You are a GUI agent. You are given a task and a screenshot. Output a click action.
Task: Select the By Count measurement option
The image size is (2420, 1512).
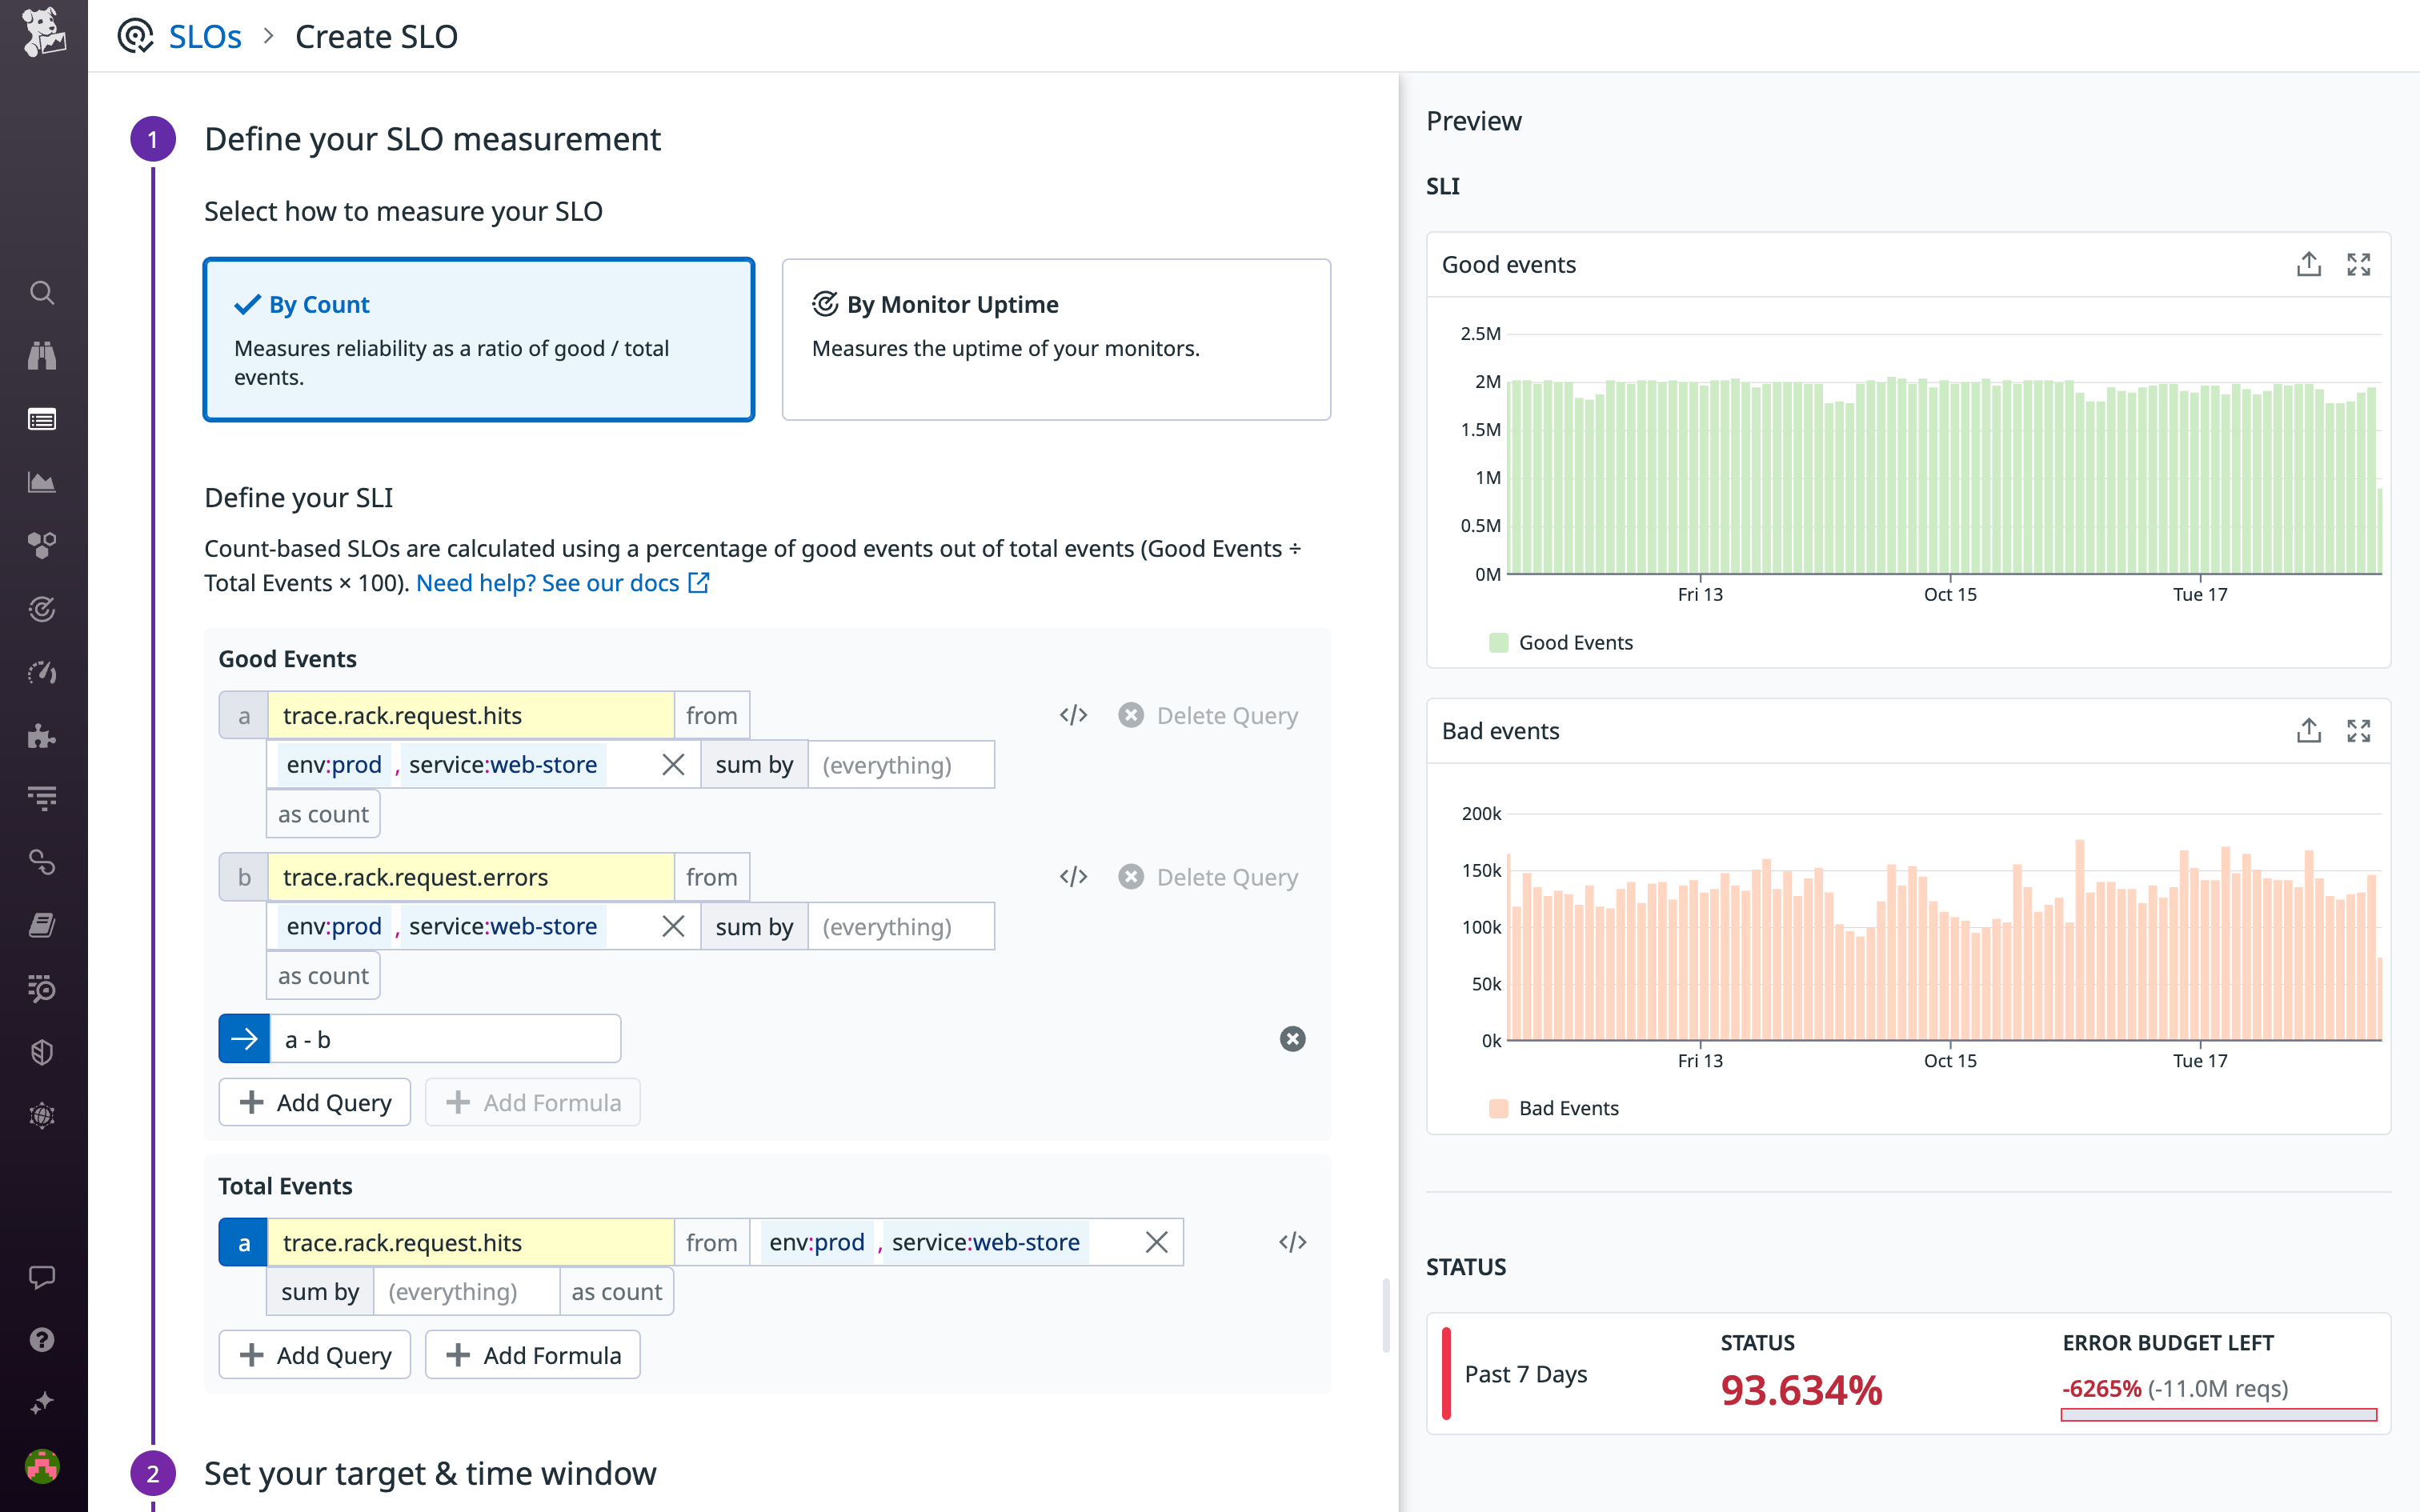coord(478,340)
